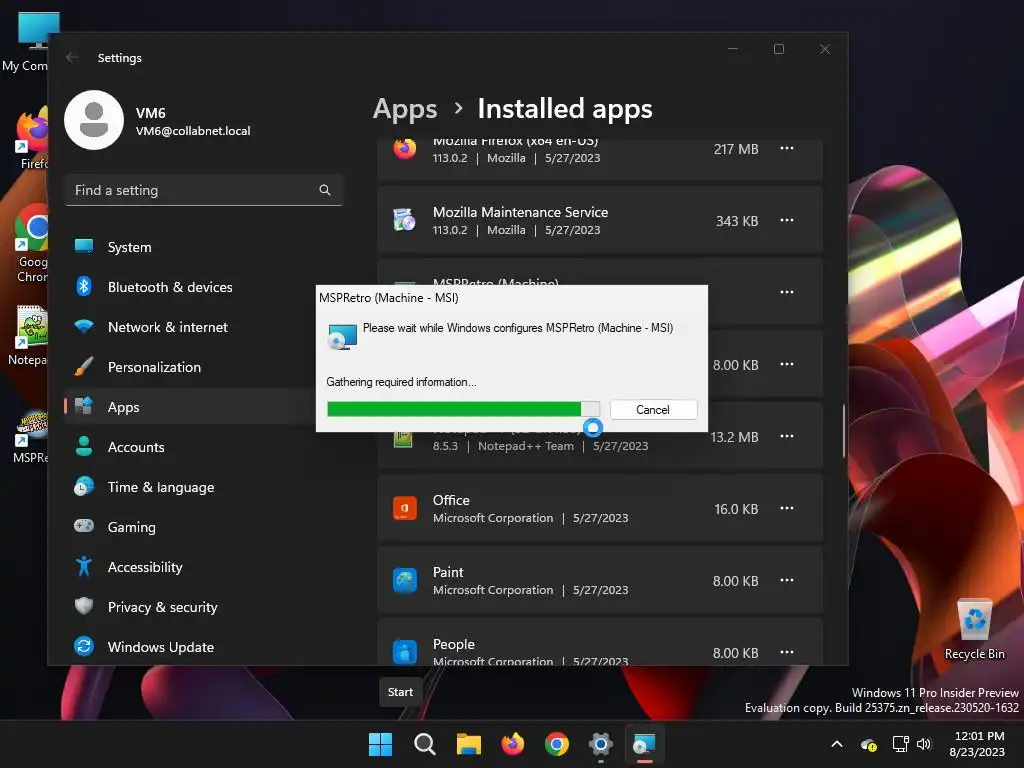Screen dimensions: 1024x768
Task: Click the Network wifi icon in sidebar
Action: [x=84, y=326]
